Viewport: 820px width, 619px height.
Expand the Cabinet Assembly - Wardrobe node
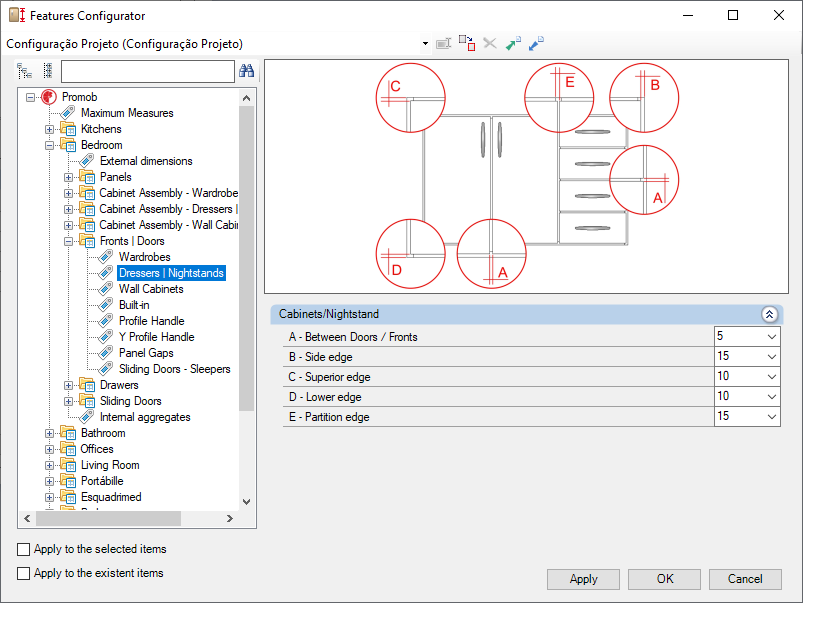(x=69, y=193)
